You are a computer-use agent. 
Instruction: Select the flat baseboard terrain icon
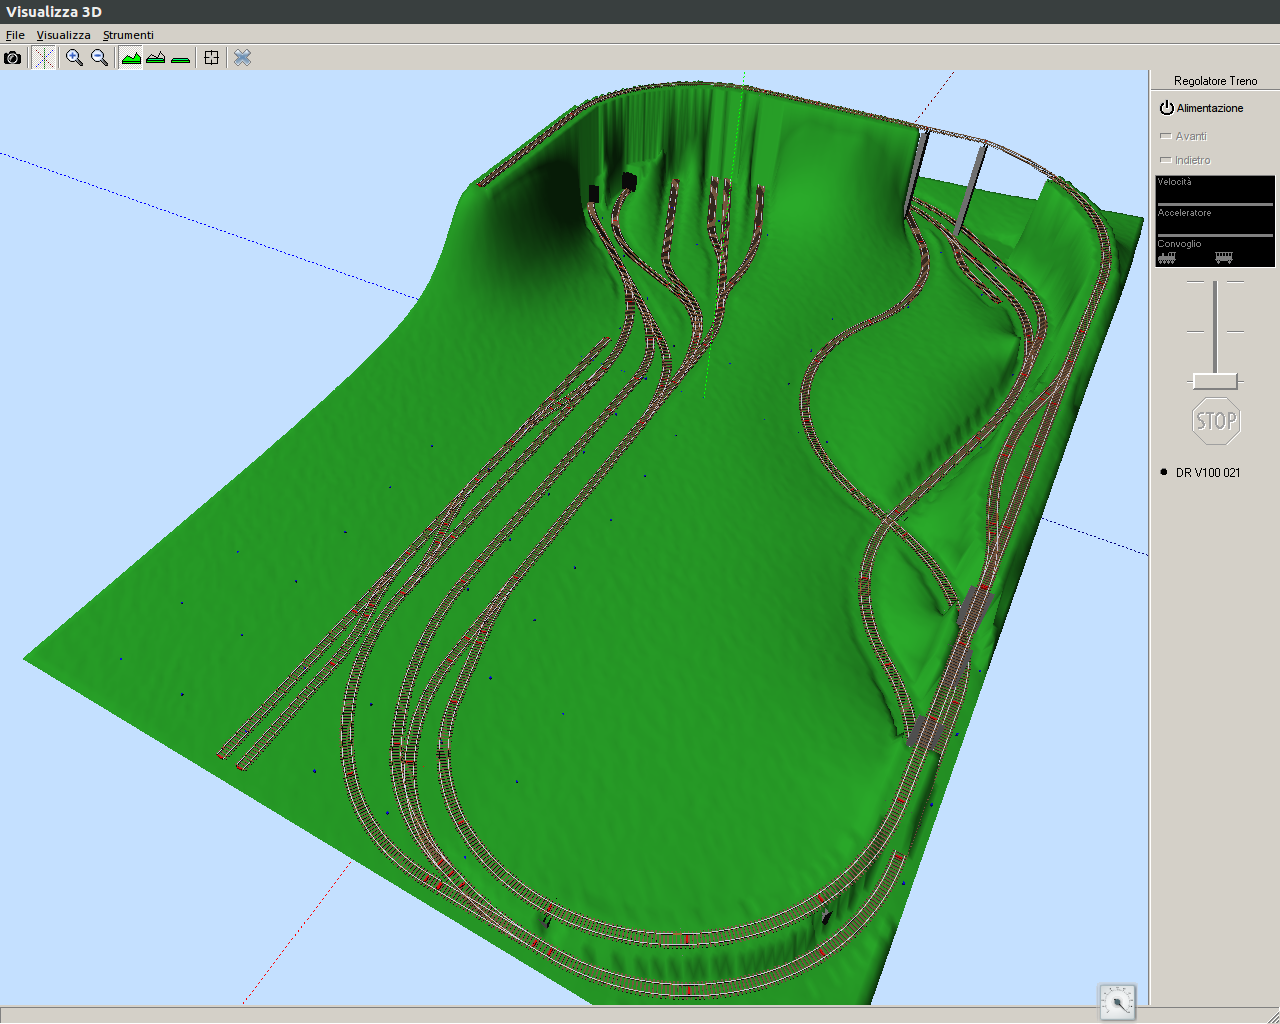(180, 58)
